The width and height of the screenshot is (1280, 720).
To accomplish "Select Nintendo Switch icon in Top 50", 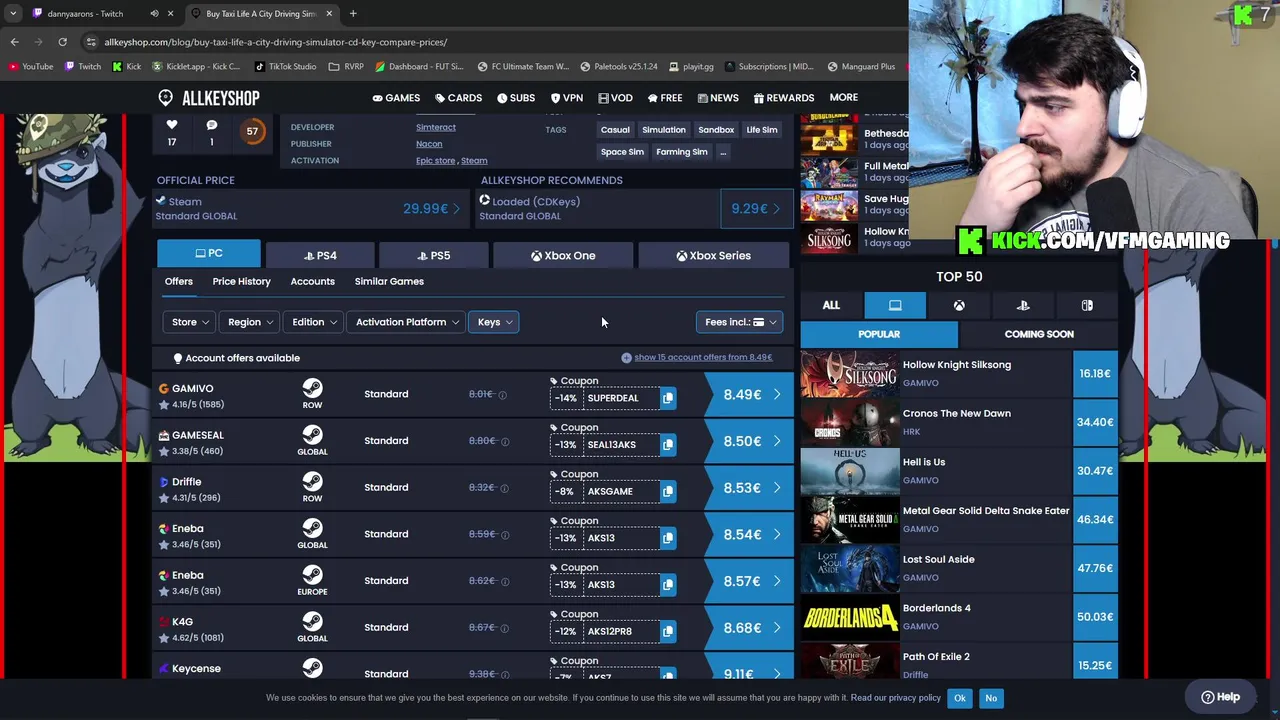I will [x=1087, y=305].
